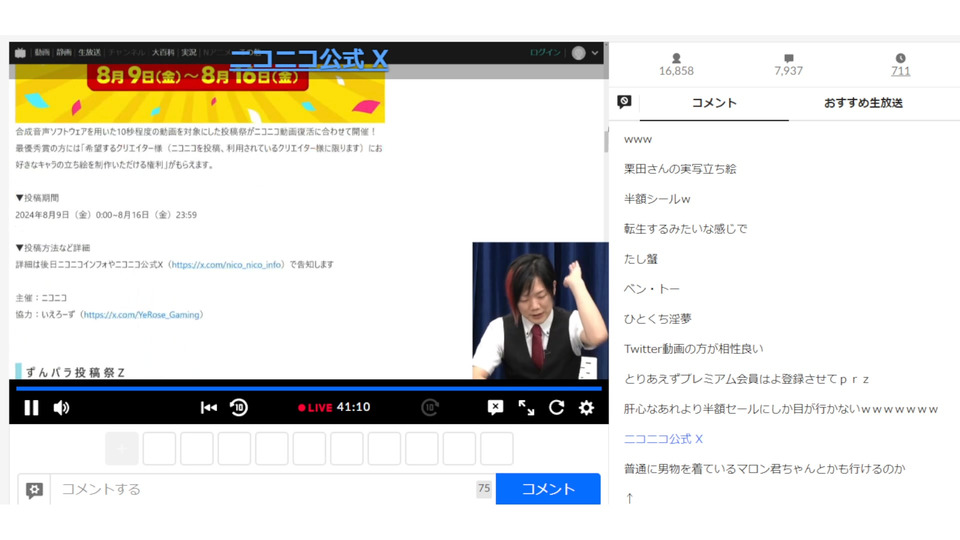Select comment ベン・トー

(651, 289)
